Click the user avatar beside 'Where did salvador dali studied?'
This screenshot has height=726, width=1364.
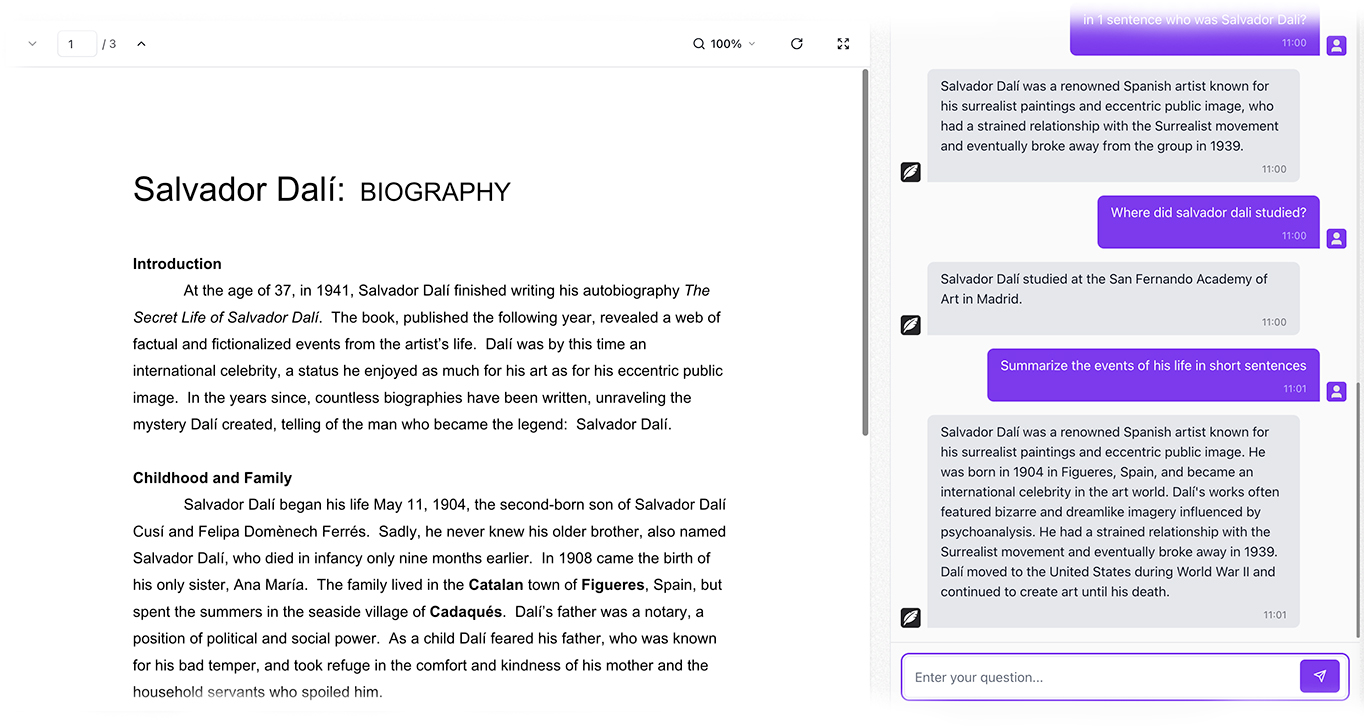tap(1336, 238)
